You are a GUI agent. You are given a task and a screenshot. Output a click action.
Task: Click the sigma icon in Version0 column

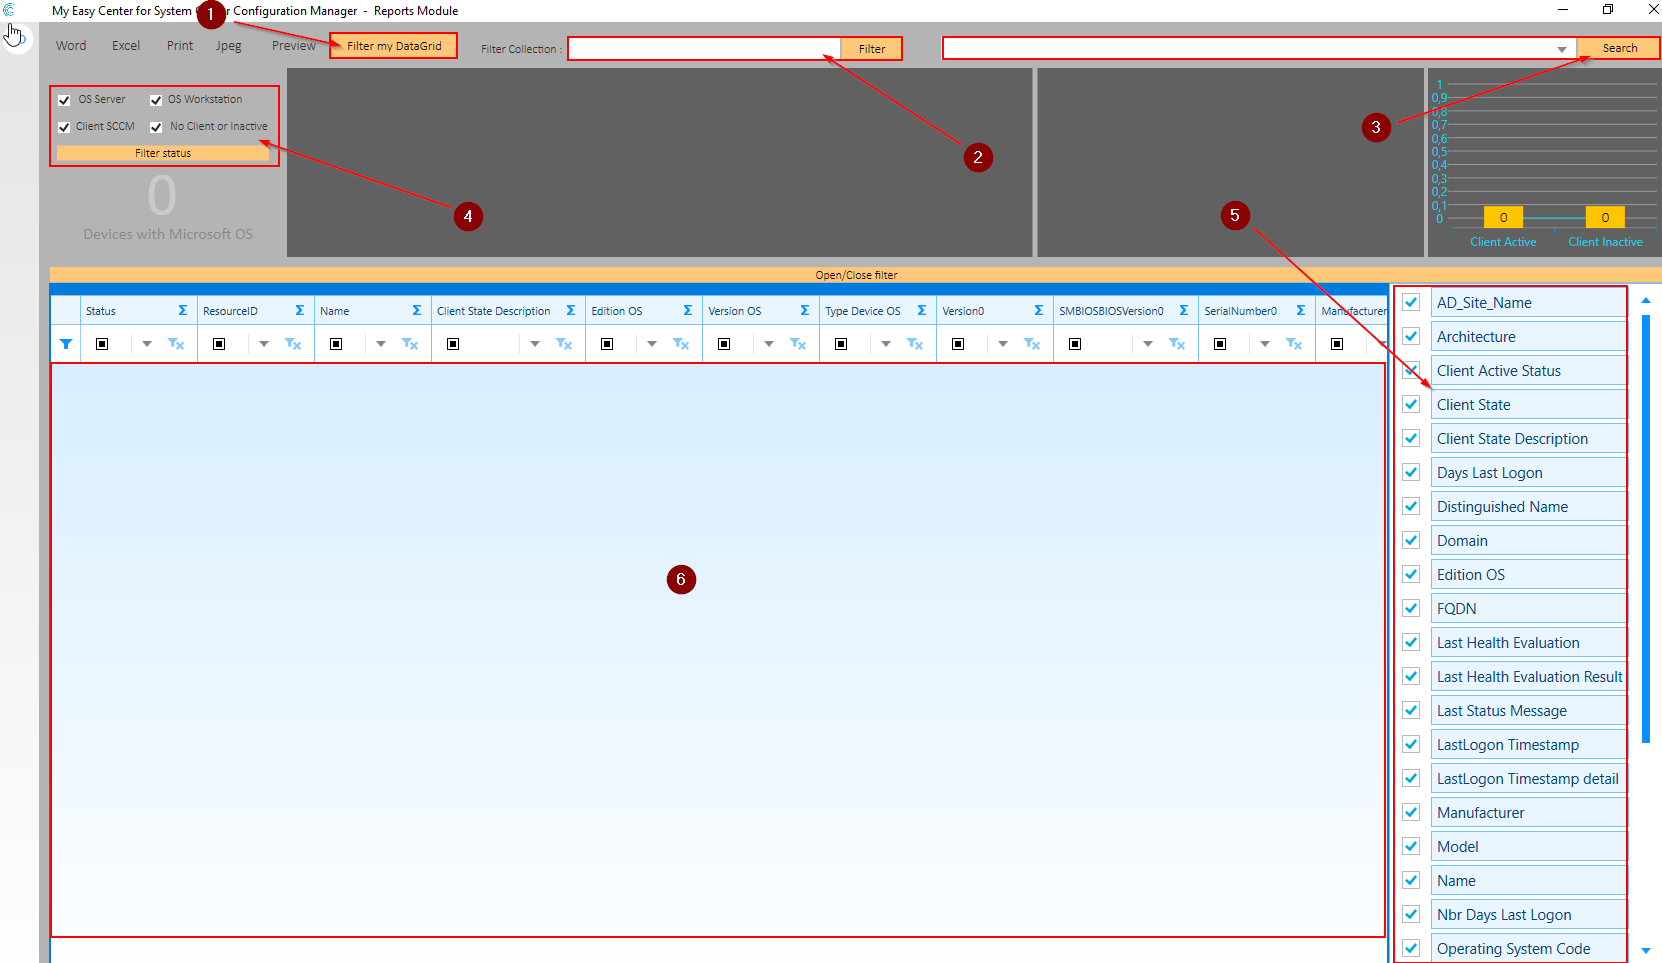pos(1038,311)
